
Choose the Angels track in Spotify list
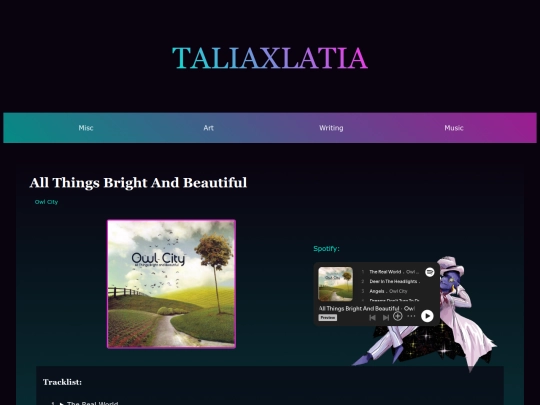(377, 291)
